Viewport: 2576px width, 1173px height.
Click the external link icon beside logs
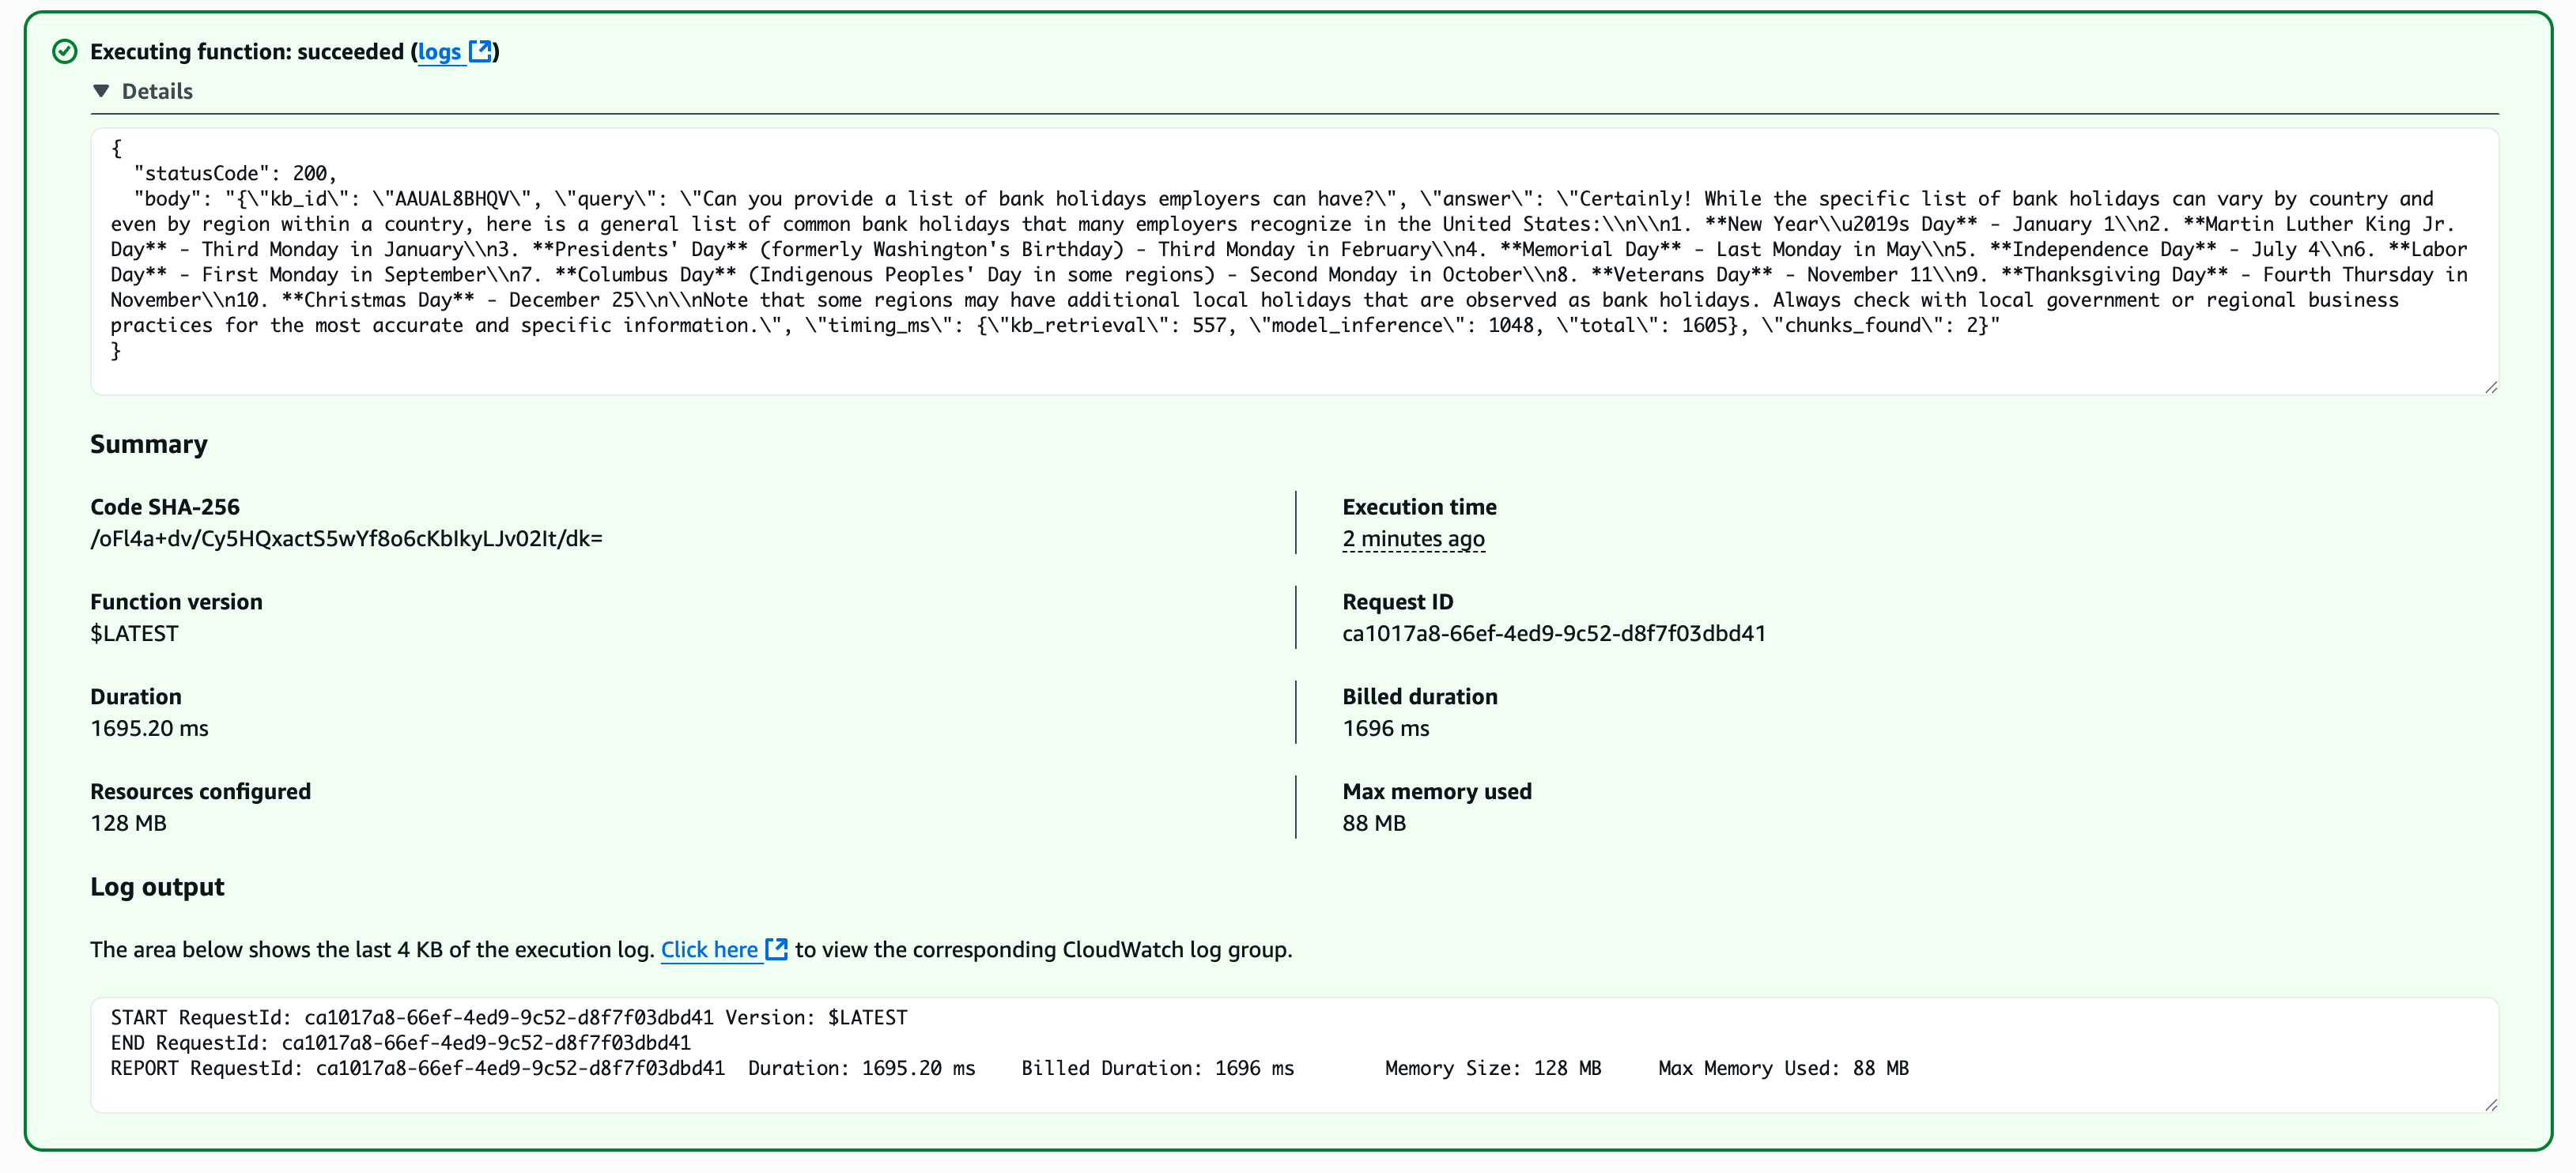coord(480,51)
